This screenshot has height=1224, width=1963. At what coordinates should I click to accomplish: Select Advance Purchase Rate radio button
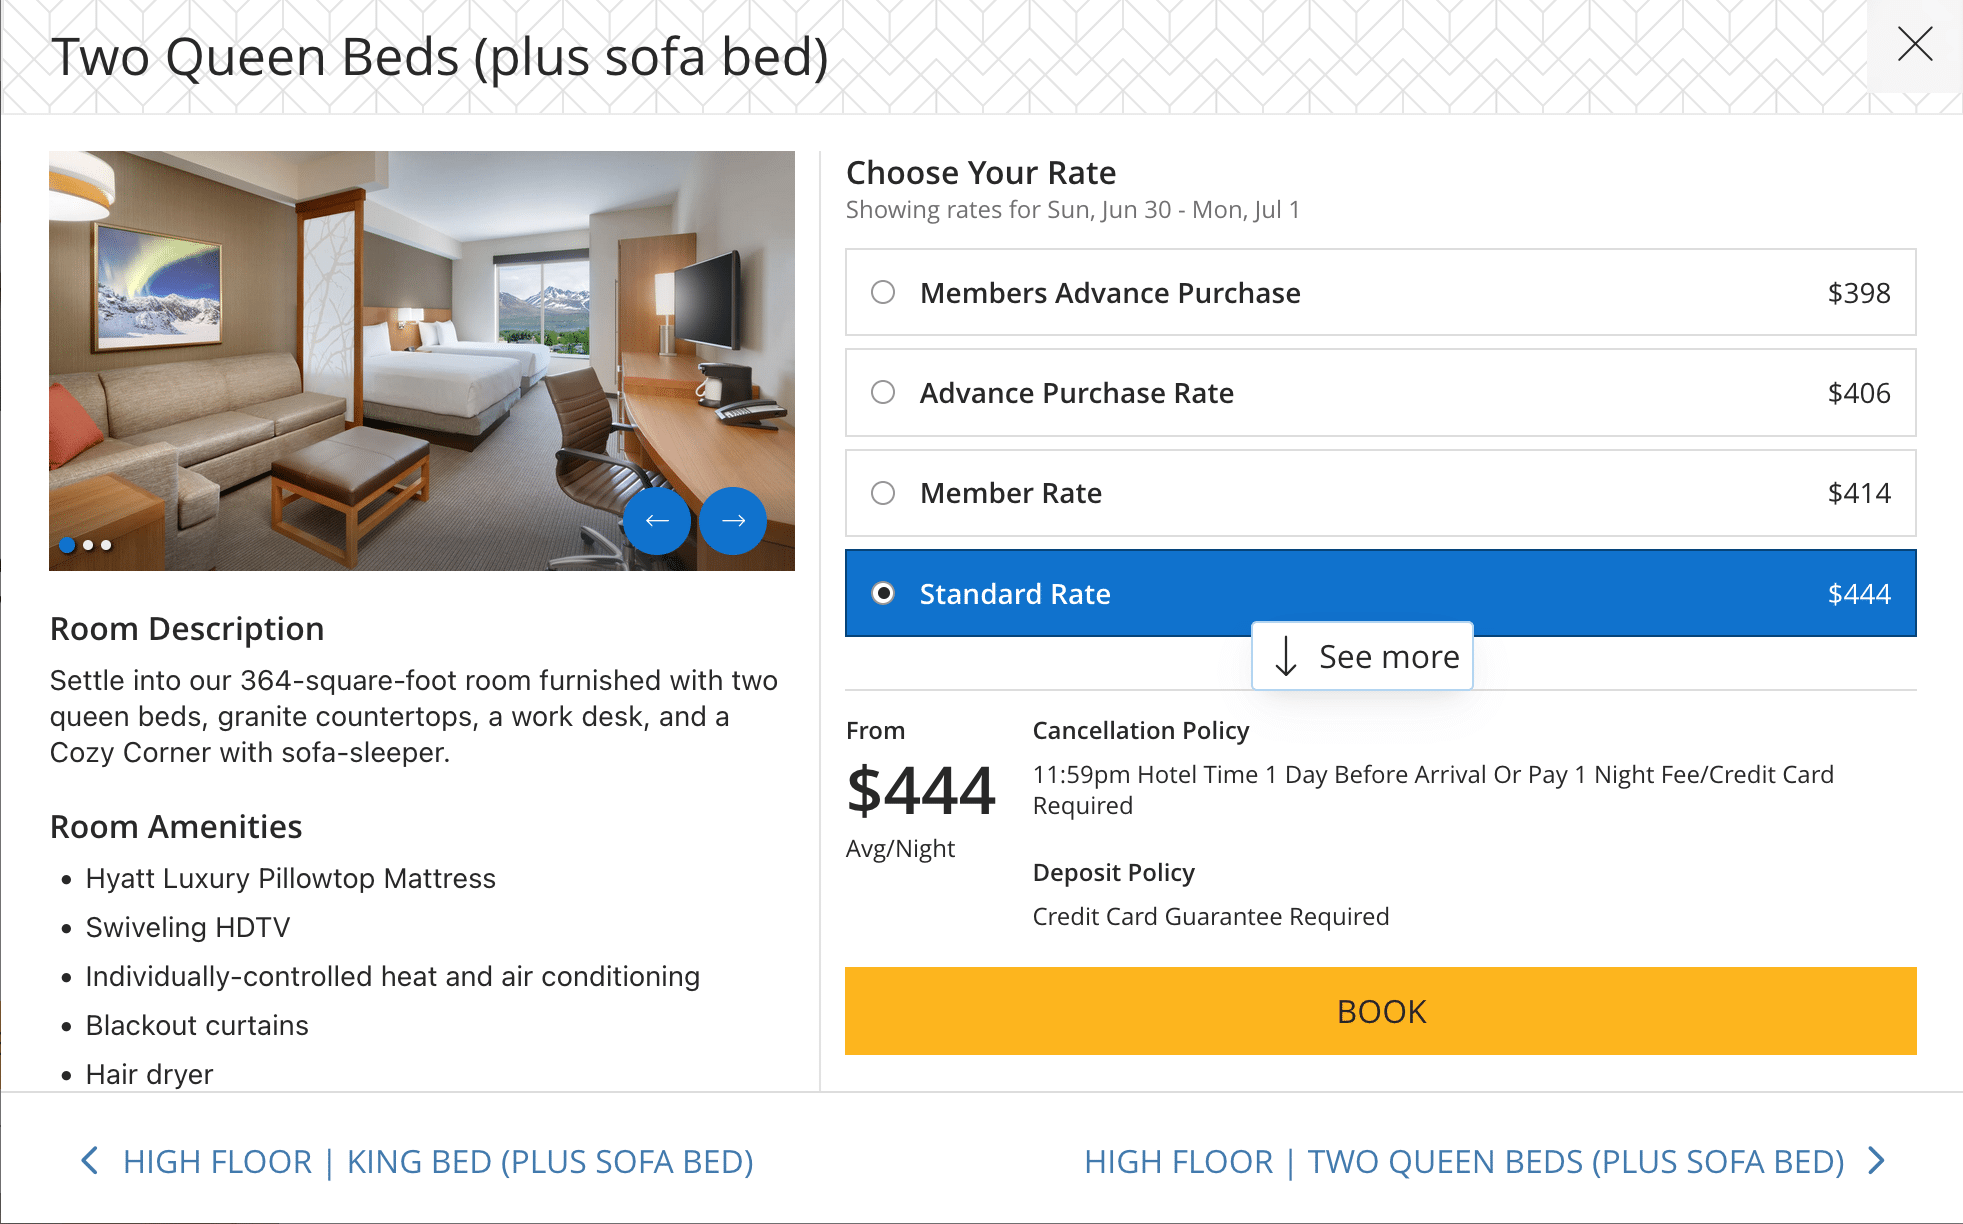(x=883, y=392)
